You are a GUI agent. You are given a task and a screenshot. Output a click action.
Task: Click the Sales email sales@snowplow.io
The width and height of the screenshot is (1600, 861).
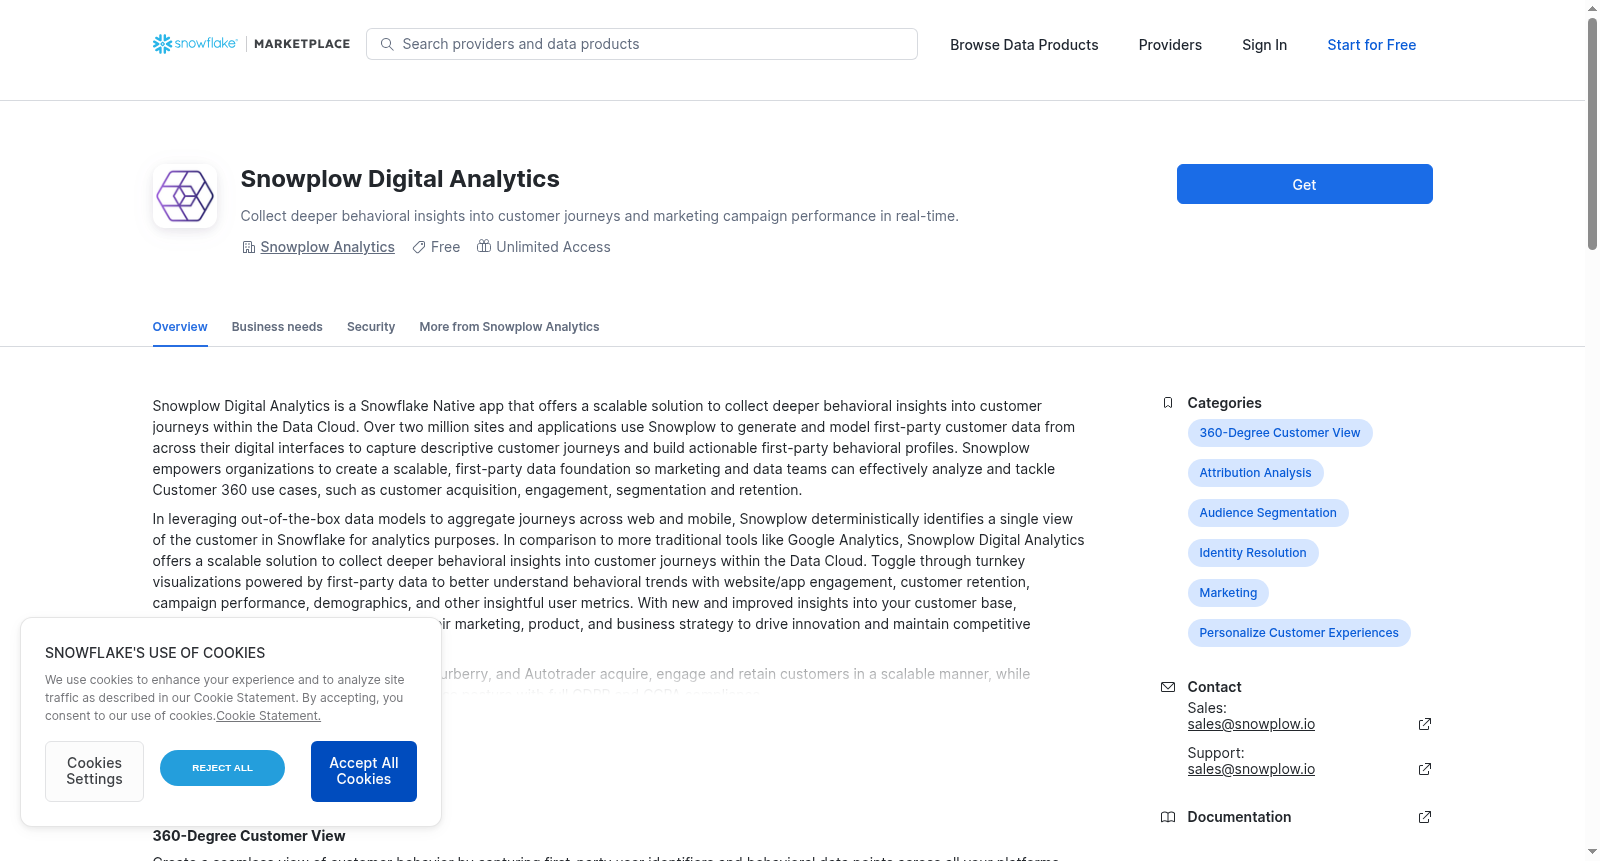point(1251,724)
